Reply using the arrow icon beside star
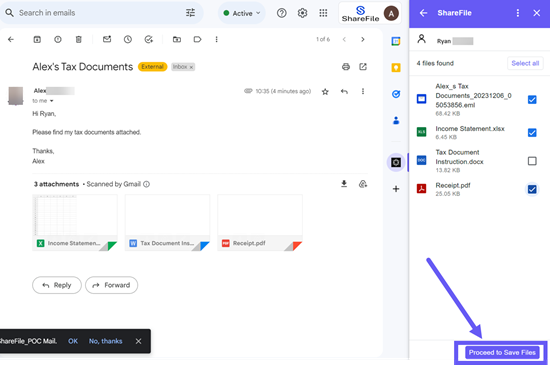 (344, 92)
